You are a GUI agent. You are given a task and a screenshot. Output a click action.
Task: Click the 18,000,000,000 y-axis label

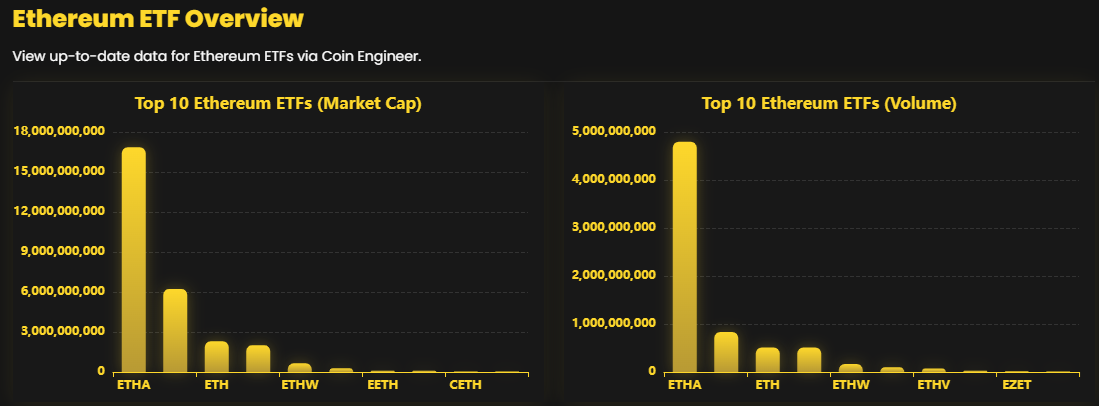[60, 131]
